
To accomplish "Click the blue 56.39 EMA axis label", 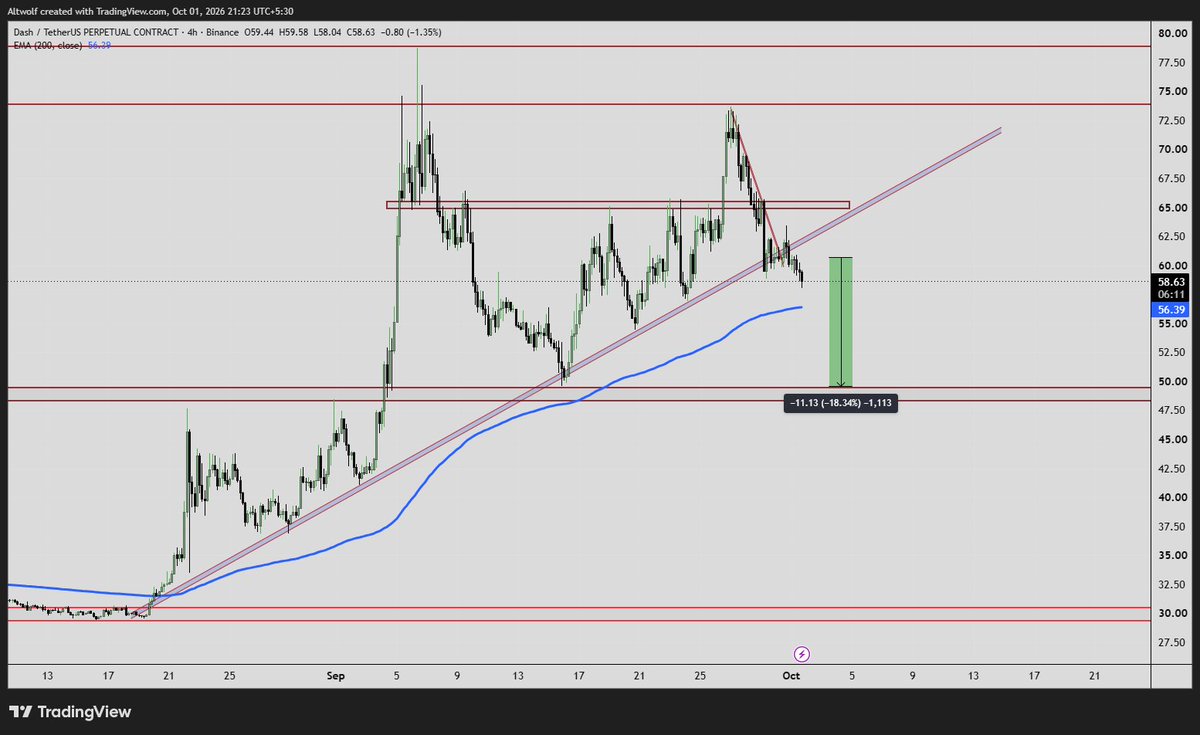I will point(1172,310).
